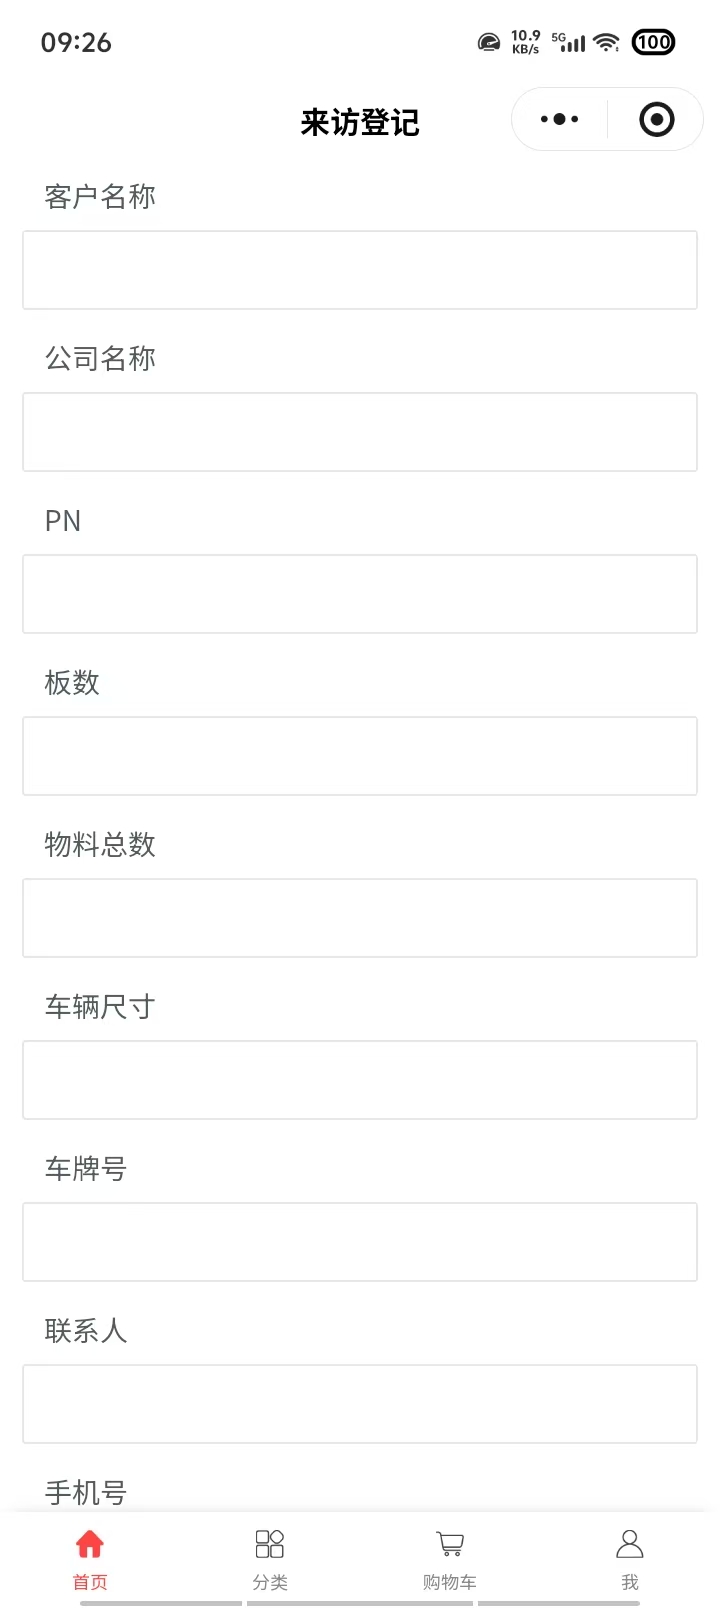Tap the battery indicator icon

click(654, 42)
